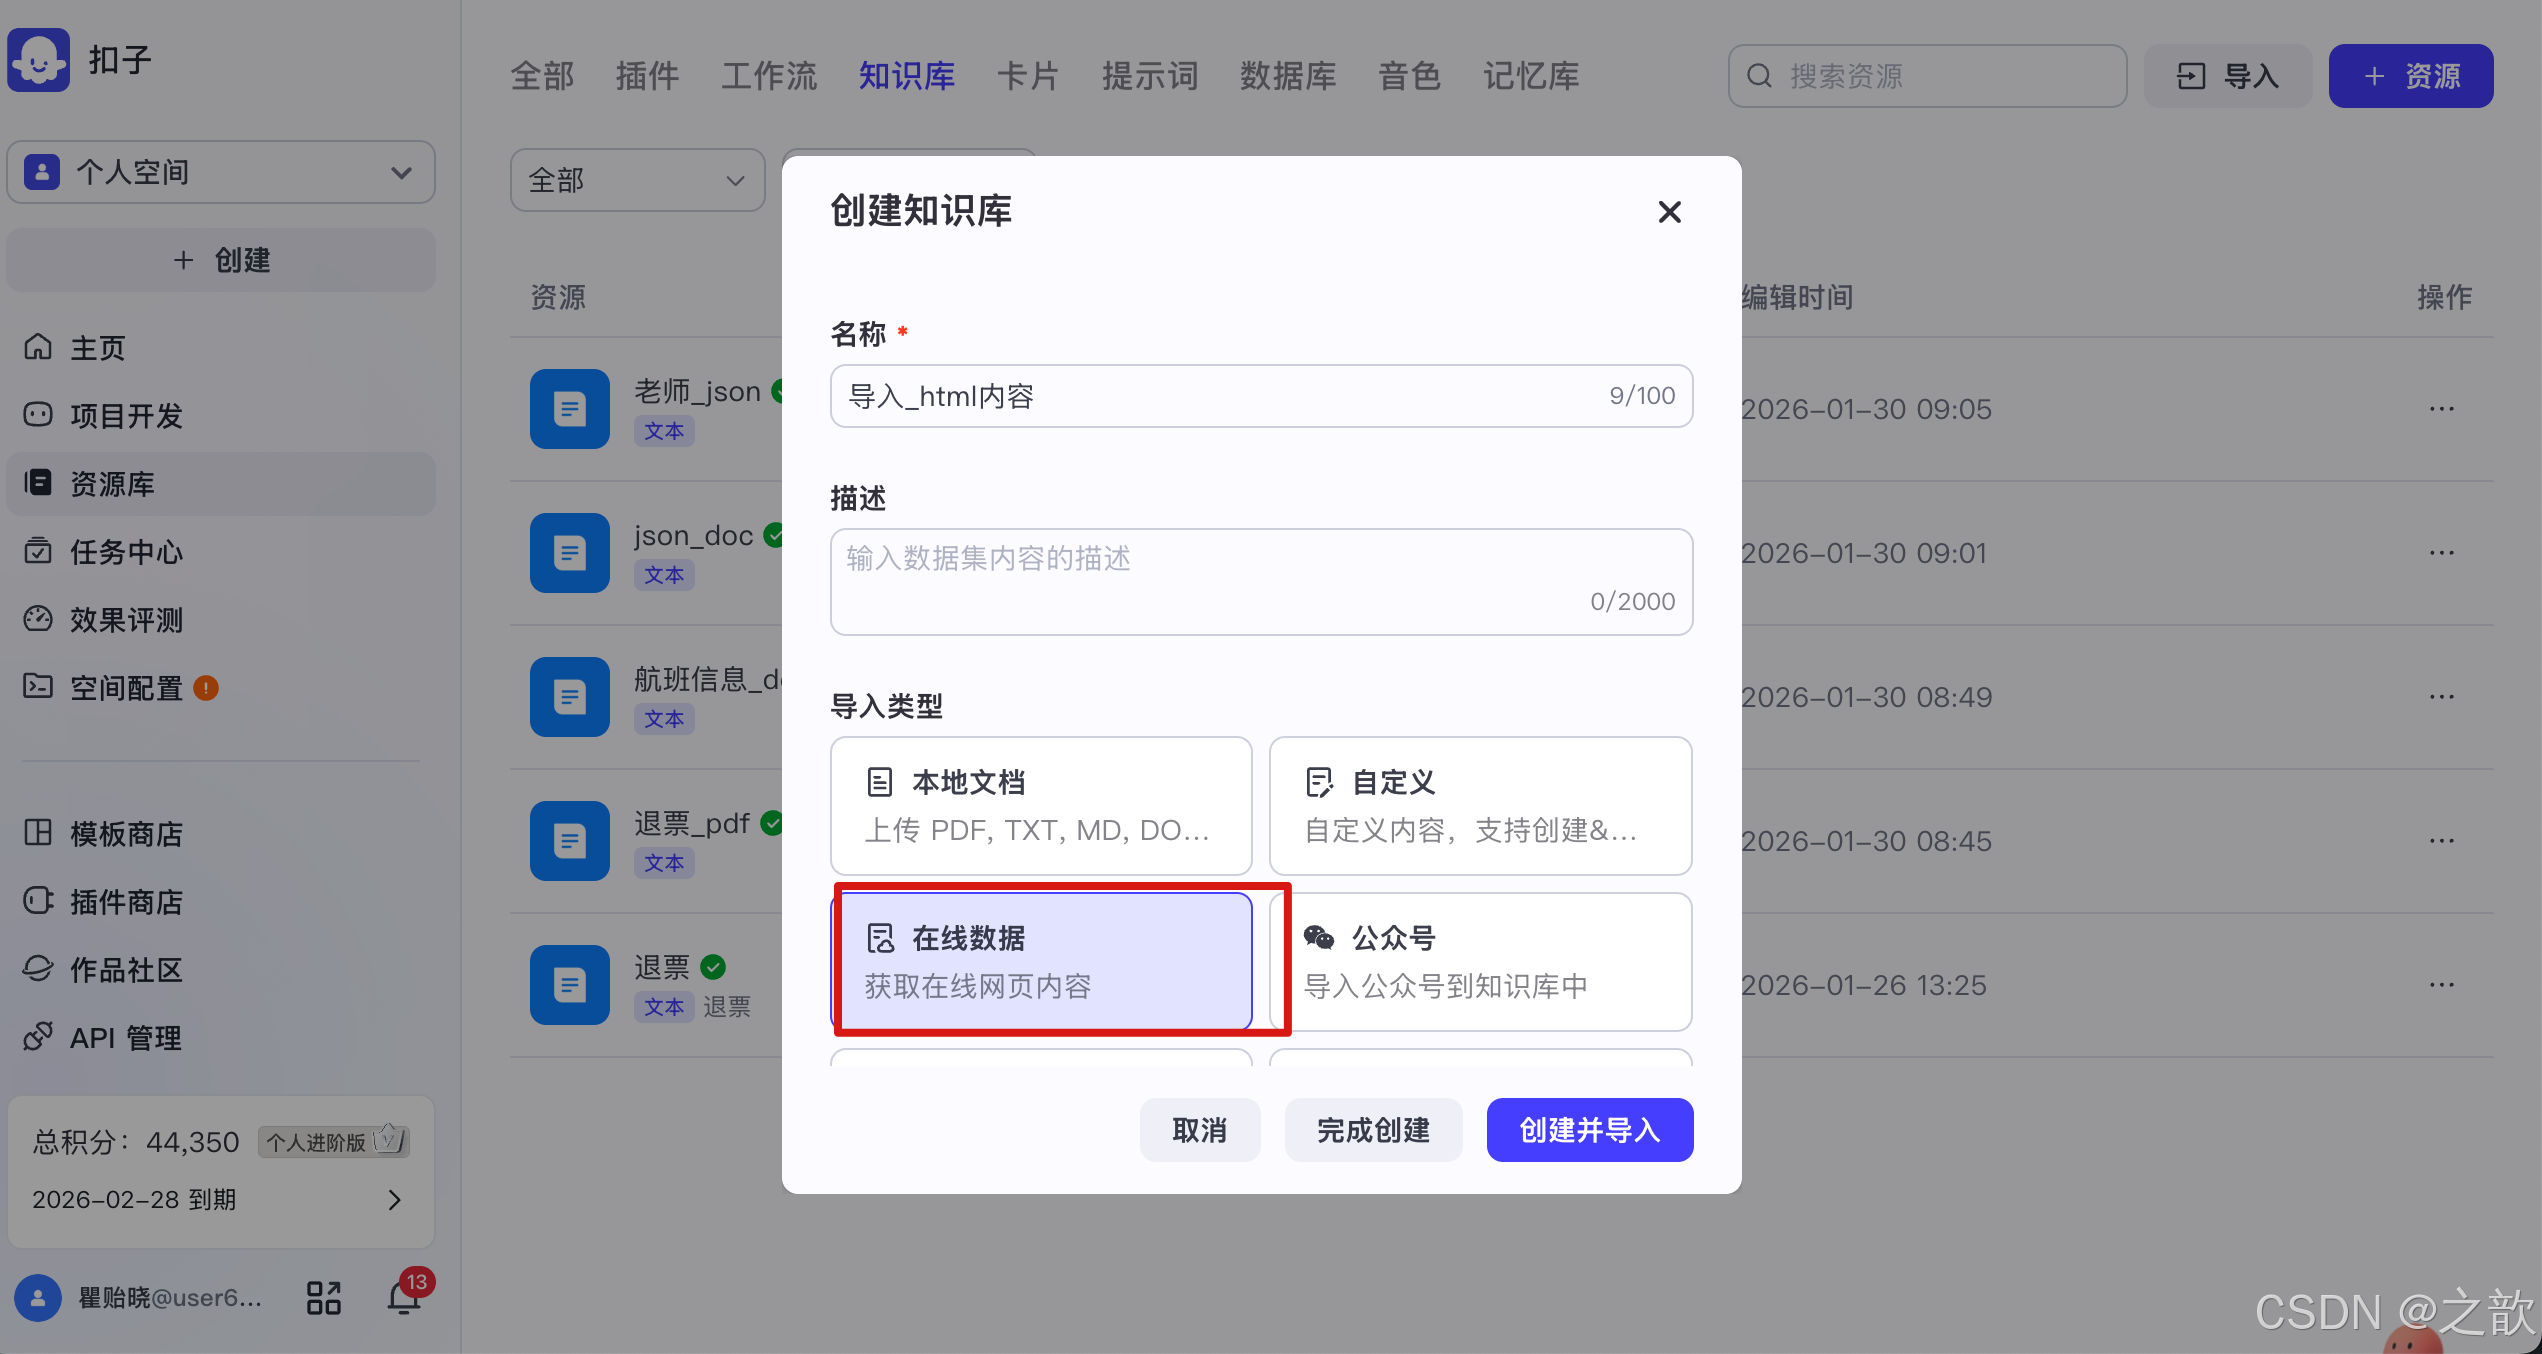This screenshot has width=2542, height=1354.
Task: Open the notification bell with badge 13
Action: (404, 1297)
